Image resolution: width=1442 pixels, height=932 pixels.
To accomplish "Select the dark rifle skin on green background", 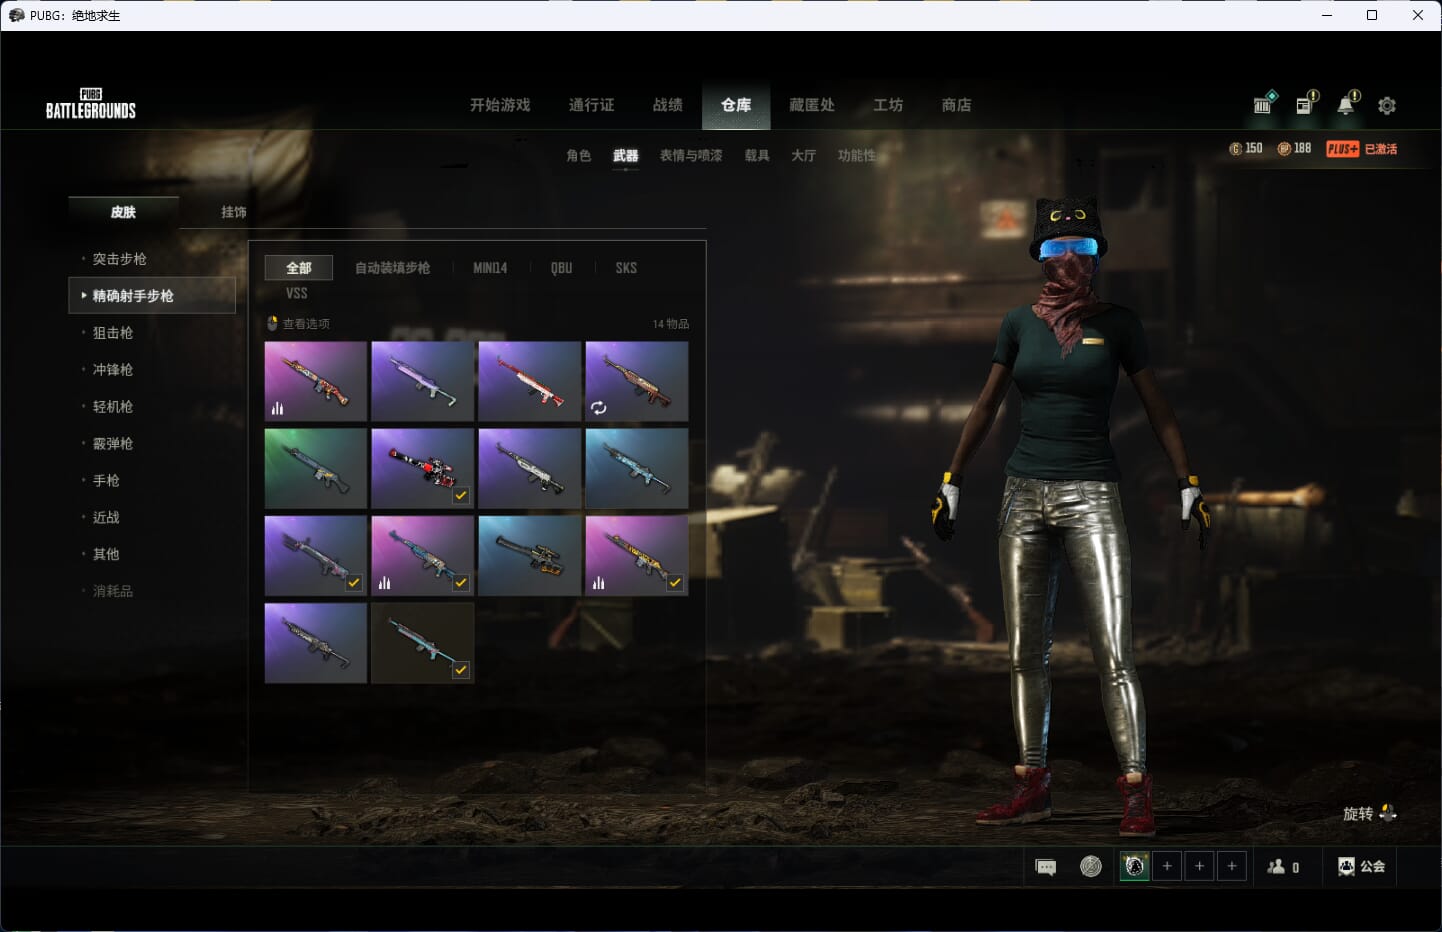I will [x=316, y=468].
